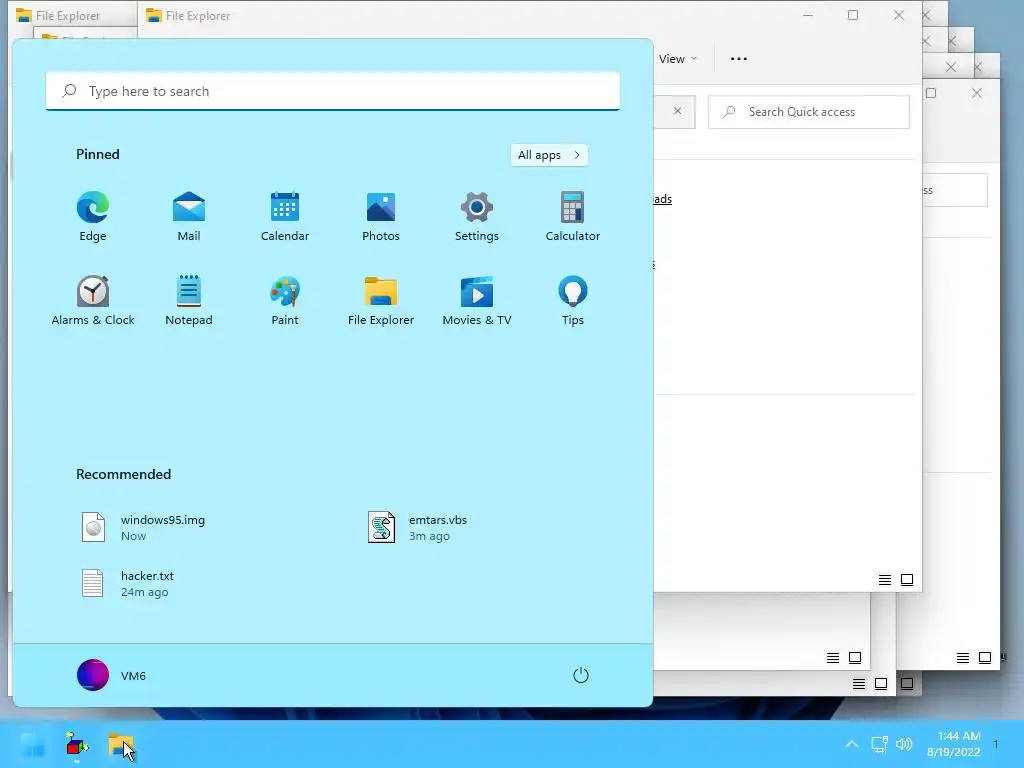Click the Type here to search box
The width and height of the screenshot is (1024, 768).
click(x=333, y=91)
